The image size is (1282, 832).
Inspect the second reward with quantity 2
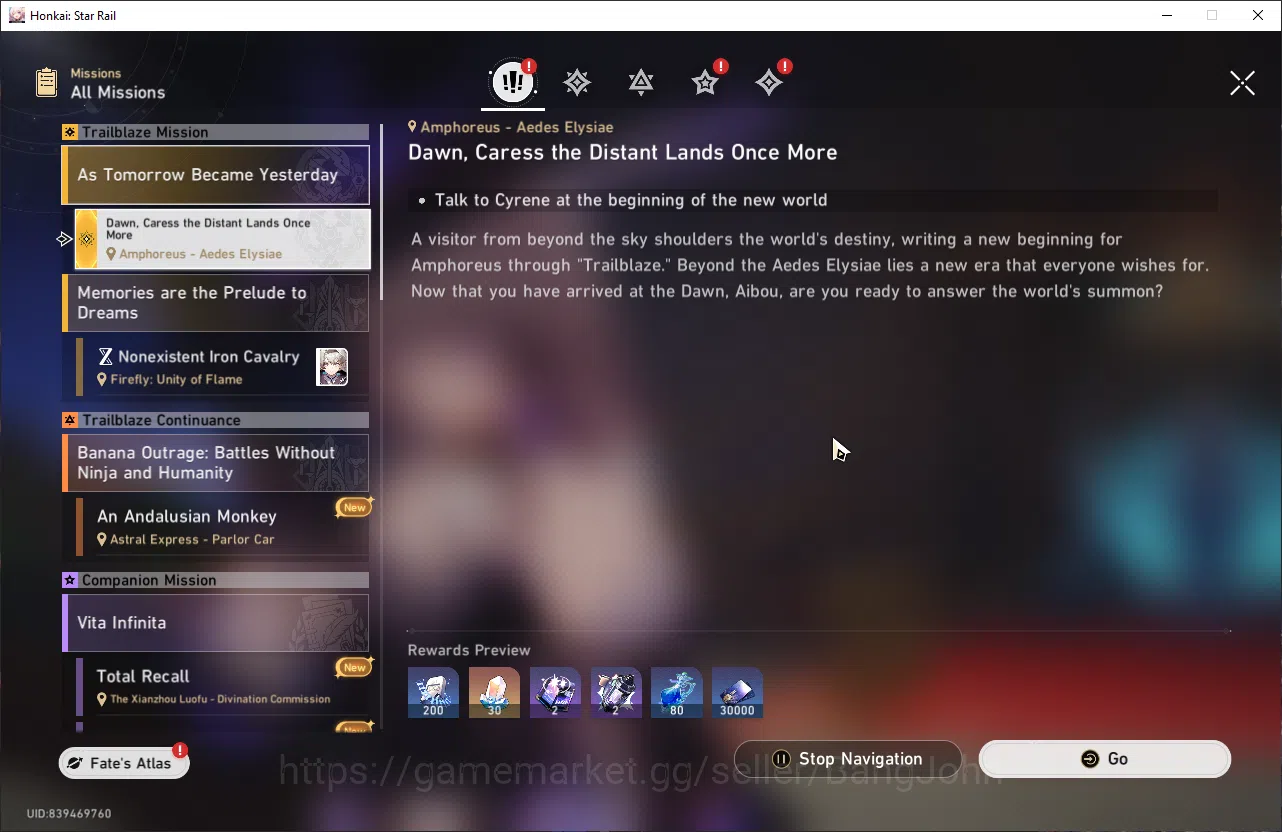pos(616,692)
